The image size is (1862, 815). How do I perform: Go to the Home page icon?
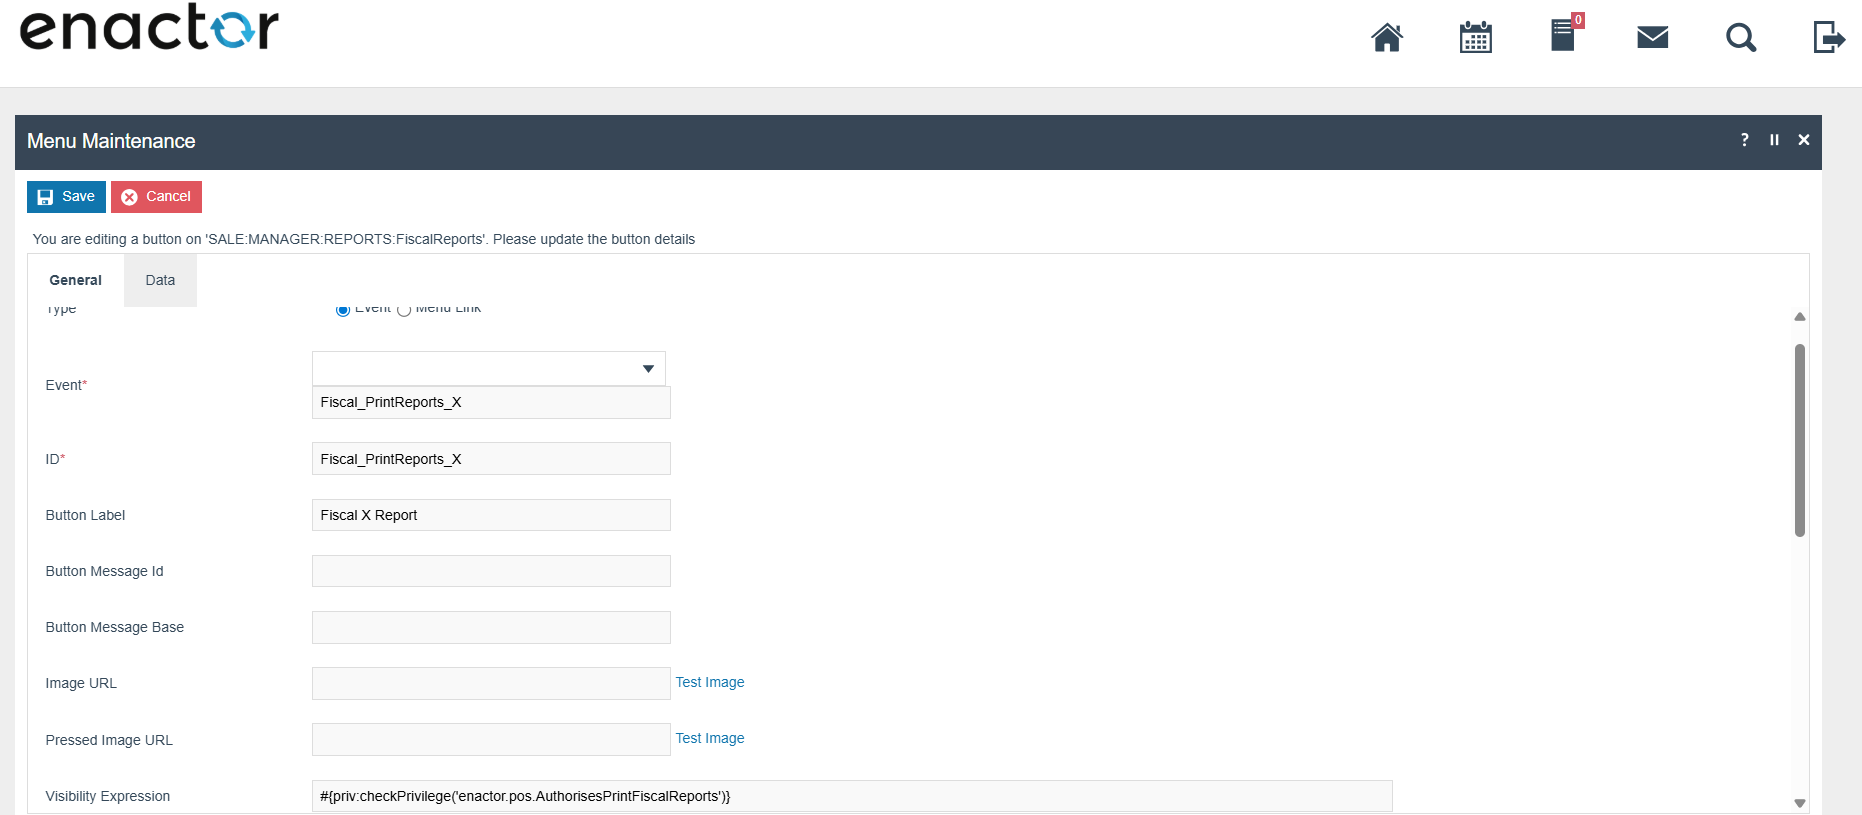[1386, 38]
